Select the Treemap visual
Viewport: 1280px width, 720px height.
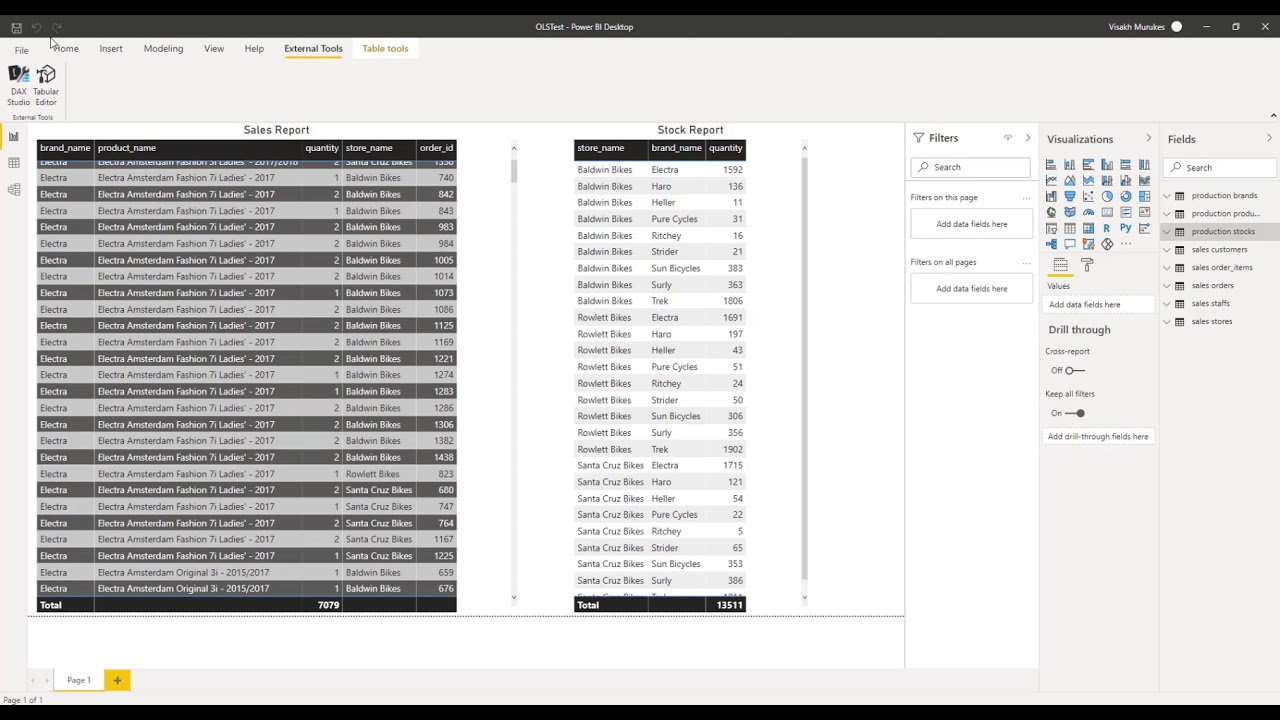click(1144, 196)
